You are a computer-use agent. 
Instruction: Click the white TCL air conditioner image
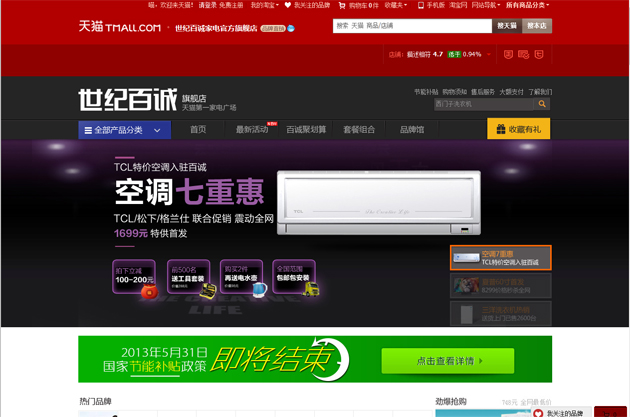(379, 203)
